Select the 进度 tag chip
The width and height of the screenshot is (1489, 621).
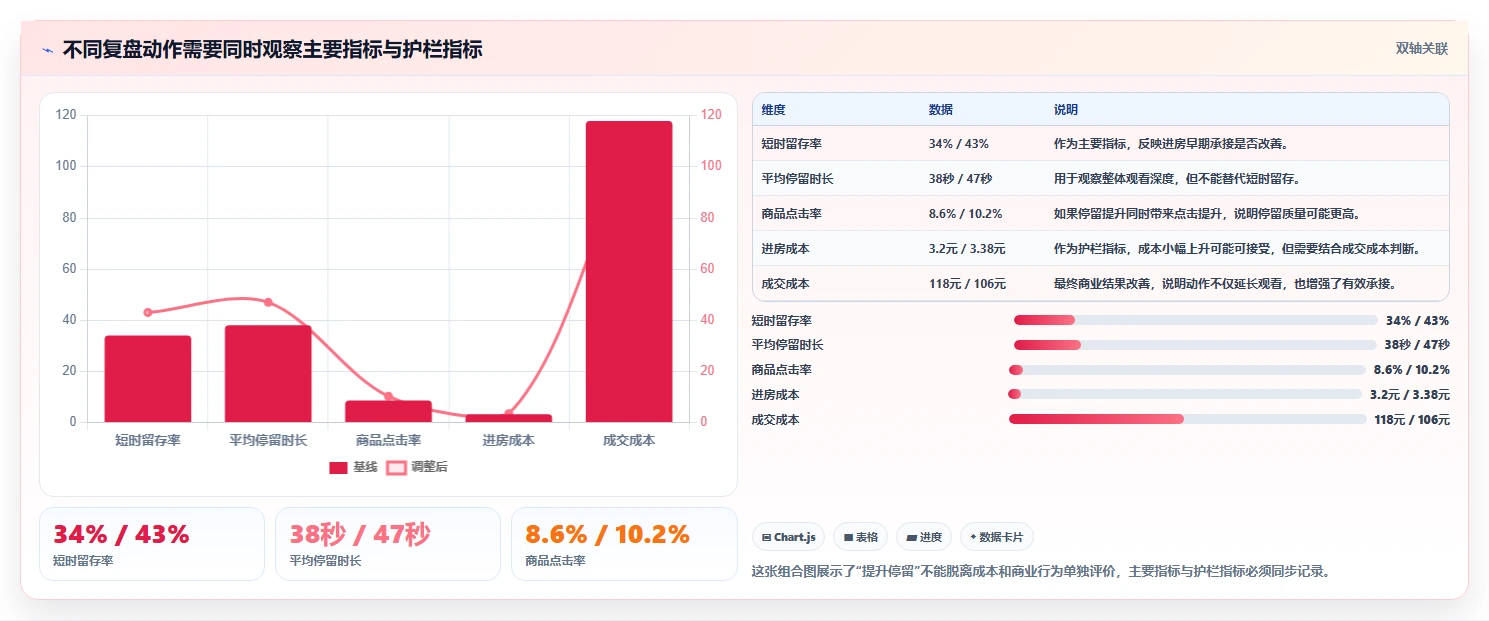924,537
